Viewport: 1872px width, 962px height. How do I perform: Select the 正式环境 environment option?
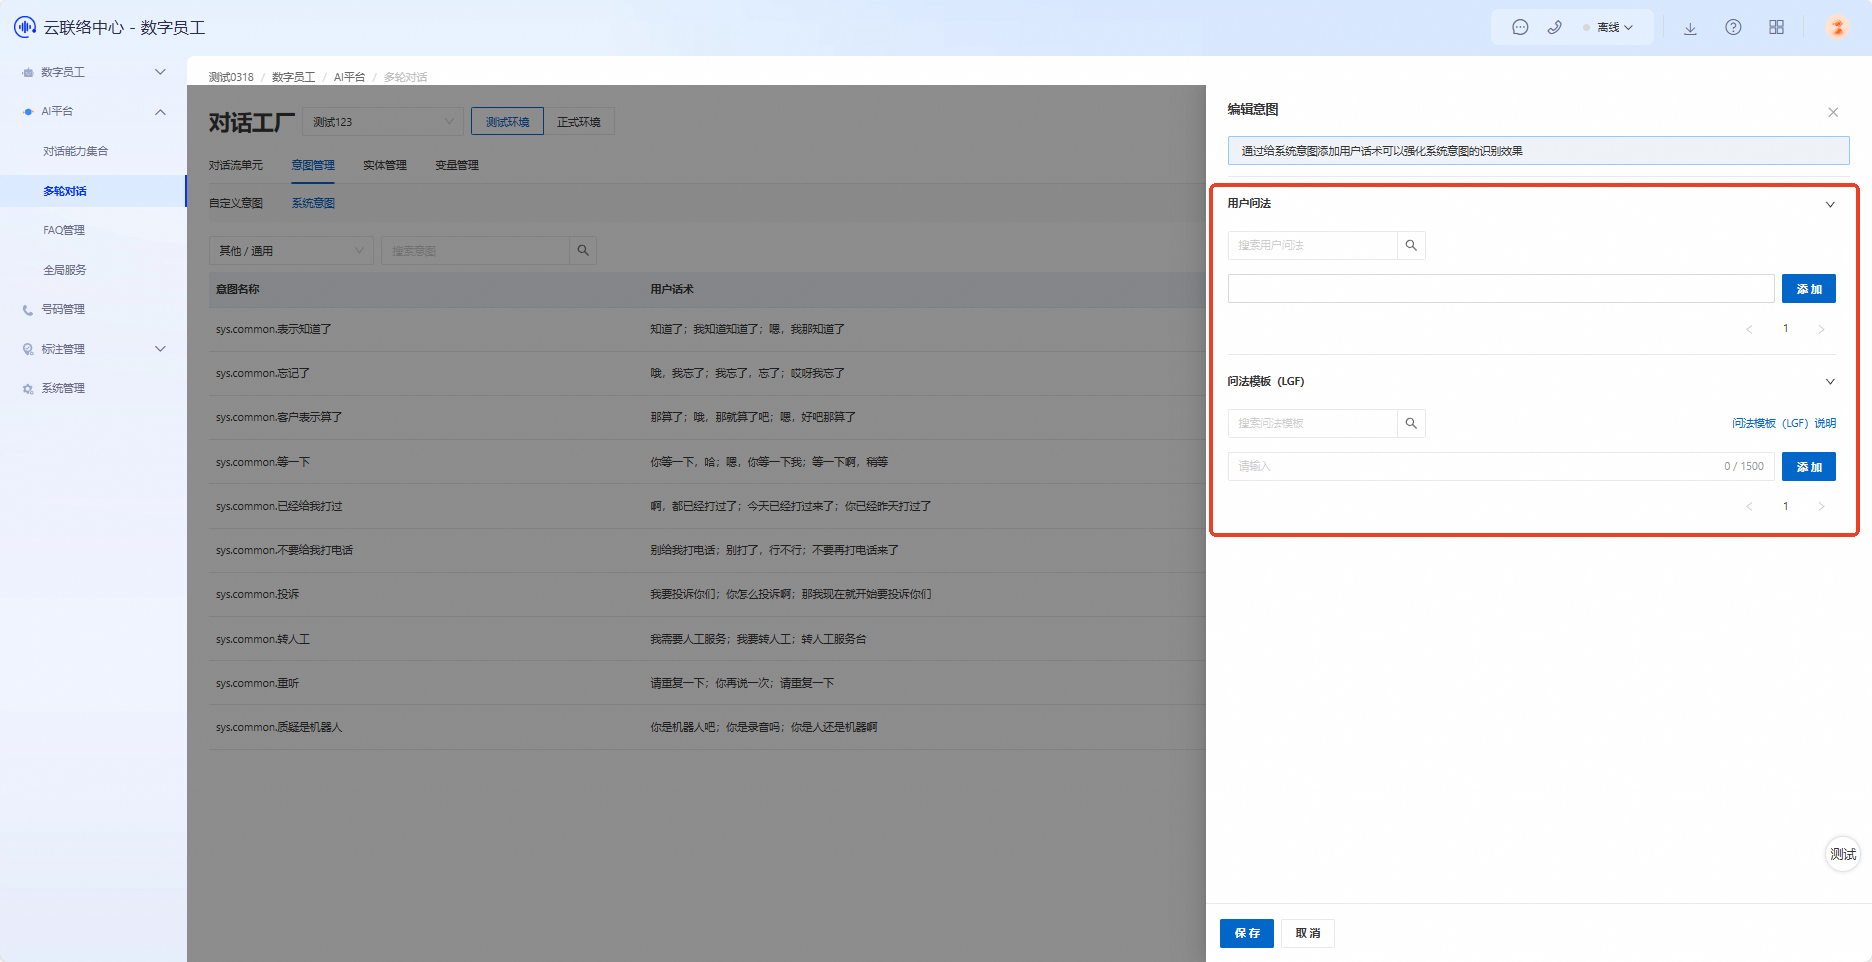coord(579,122)
